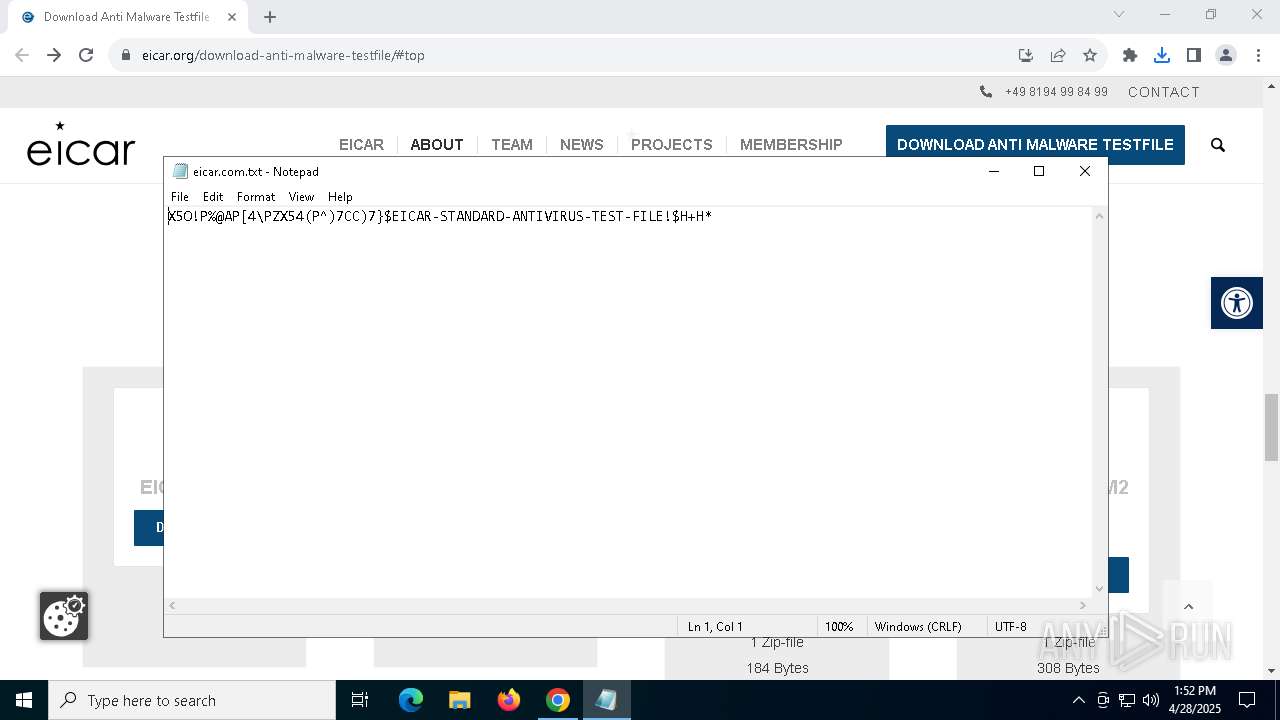This screenshot has height=720, width=1280.
Task: Switch to Notepad on taskbar
Action: 607,700
